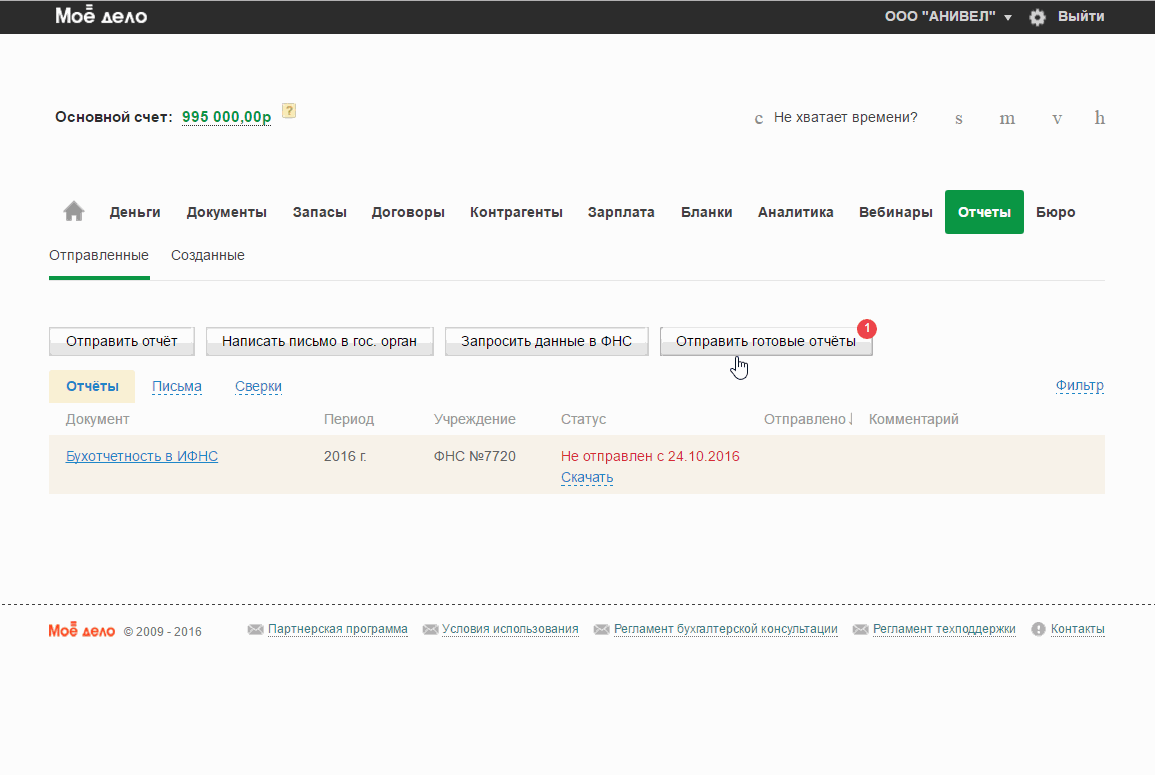Viewport: 1155px width, 775px height.
Task: Click the question mark beside account balance
Action: click(289, 111)
